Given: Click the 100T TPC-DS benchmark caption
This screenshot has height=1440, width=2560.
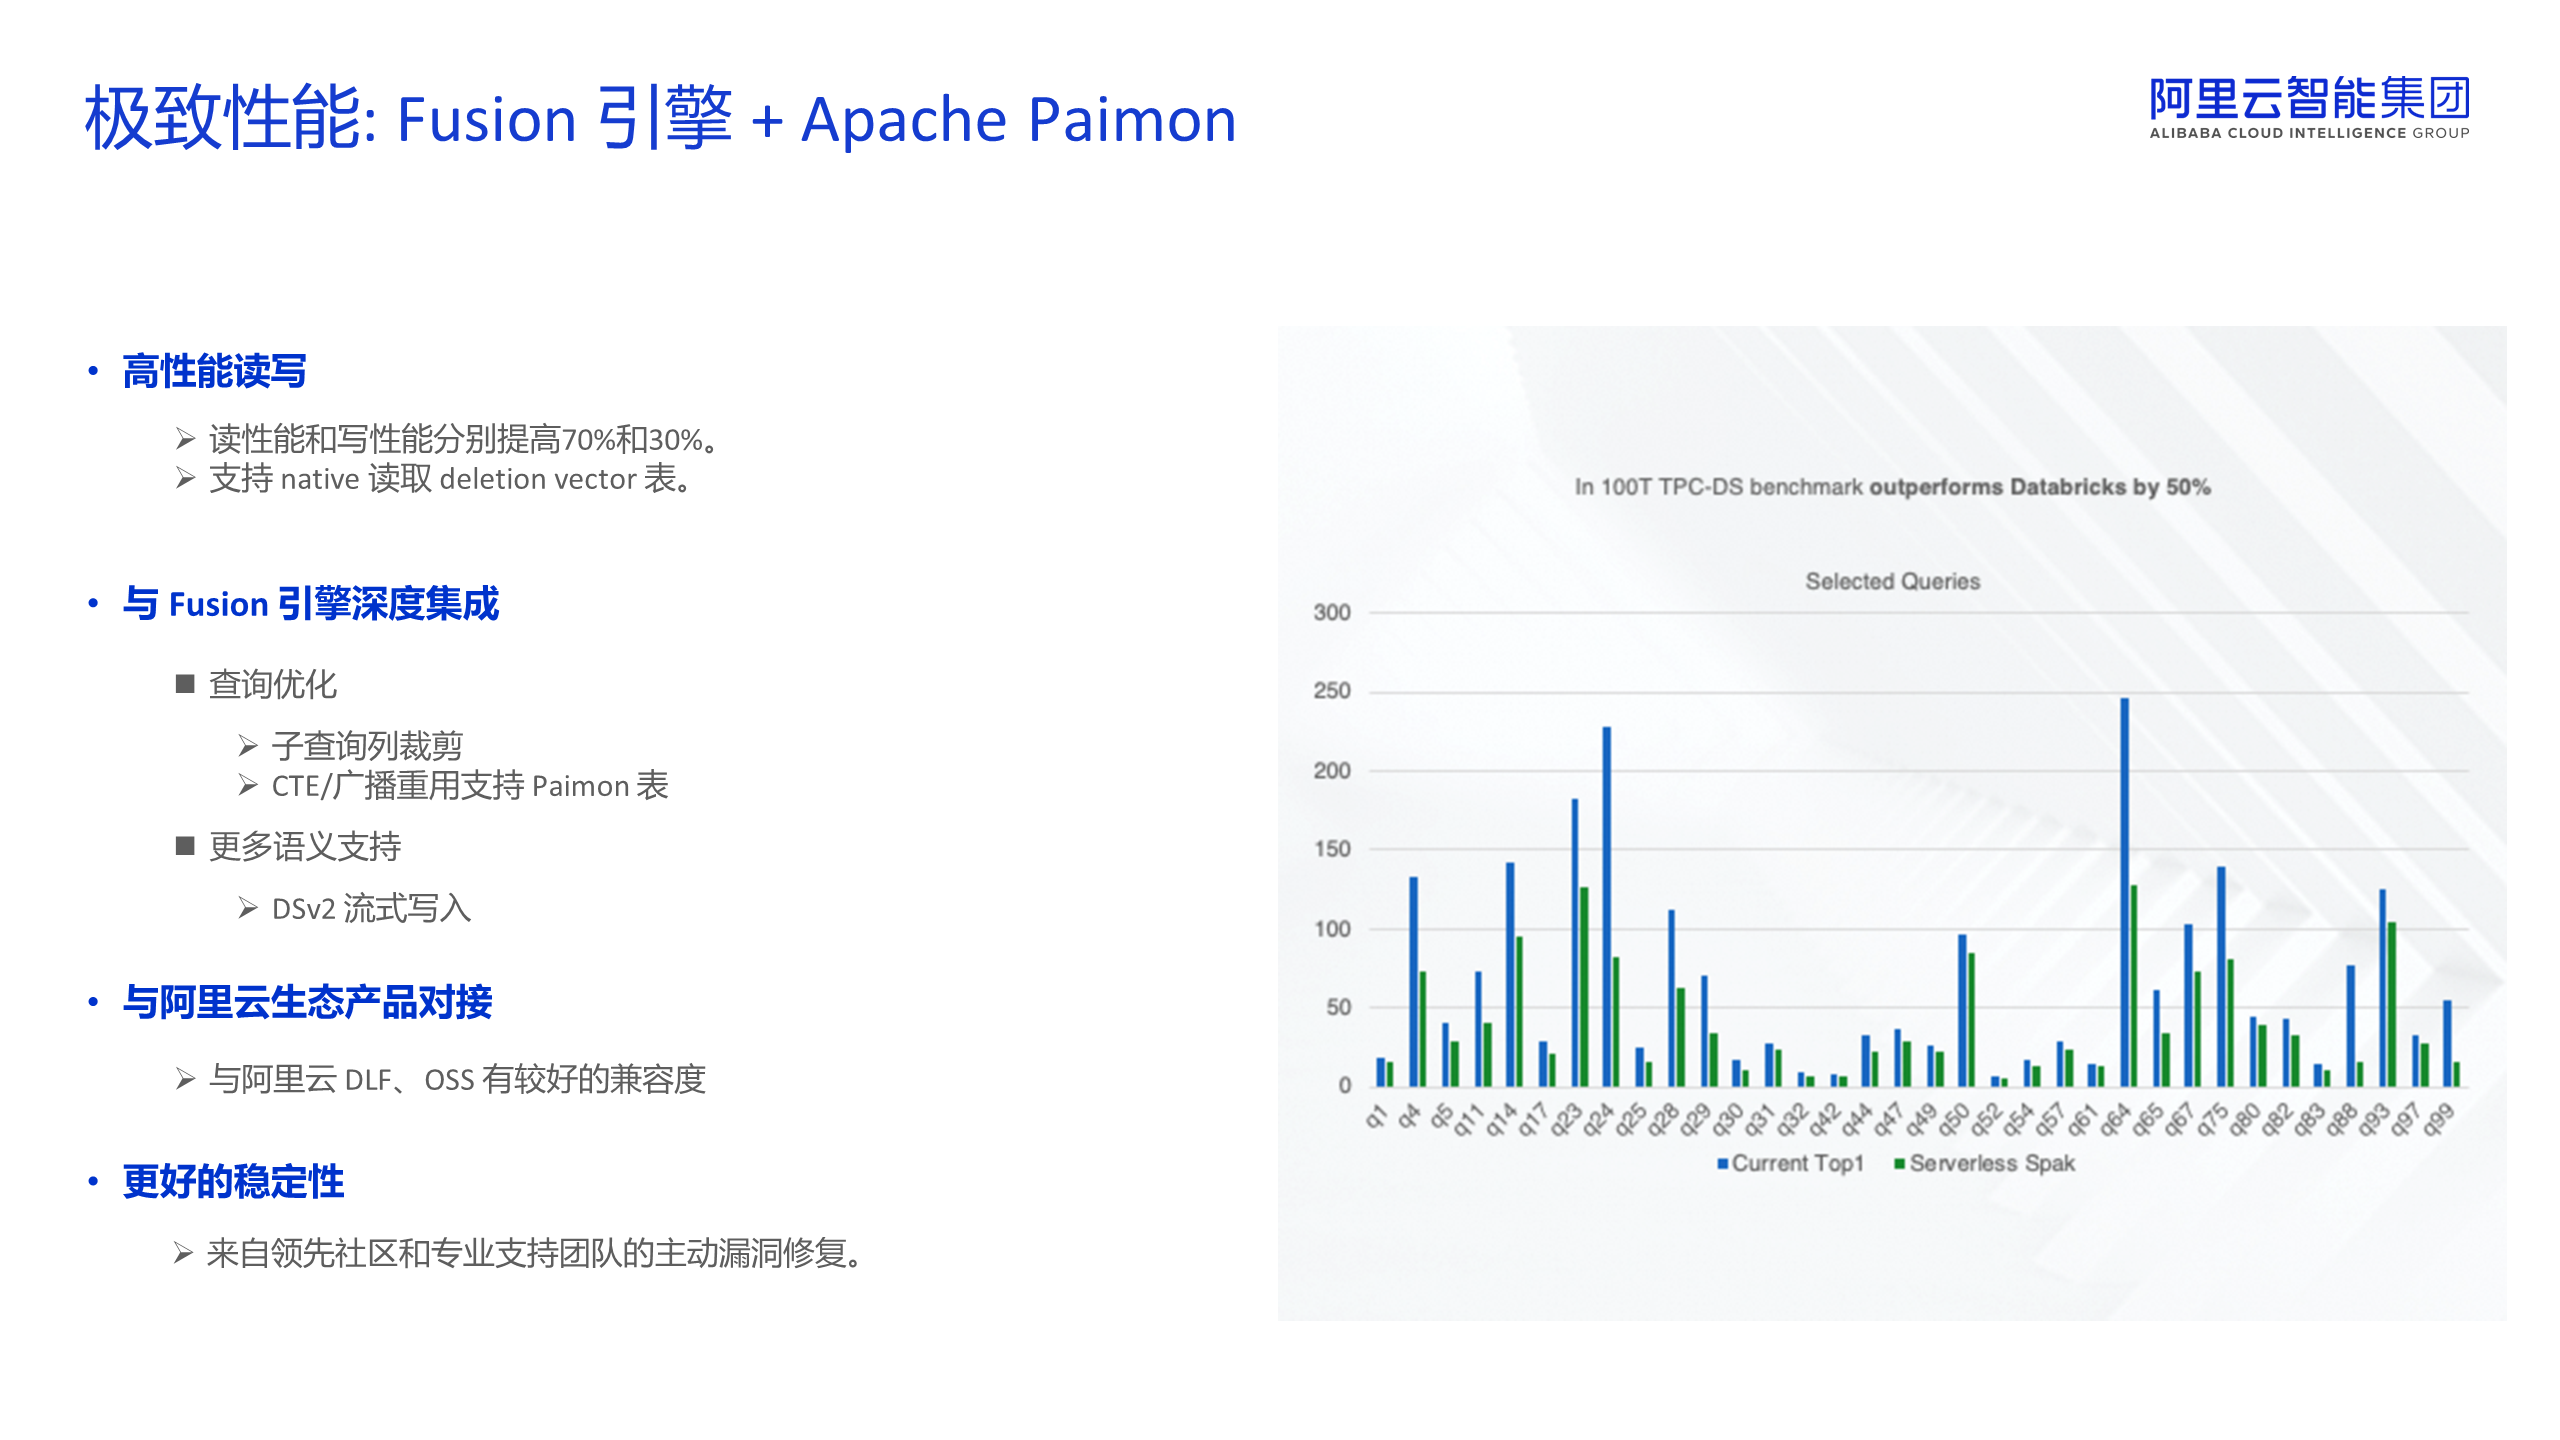Looking at the screenshot, I should point(1892,487).
